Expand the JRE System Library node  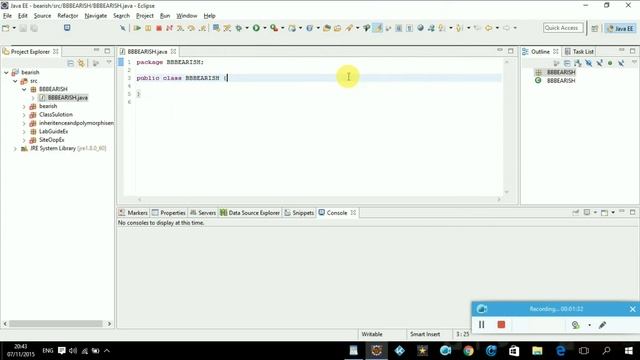15,149
